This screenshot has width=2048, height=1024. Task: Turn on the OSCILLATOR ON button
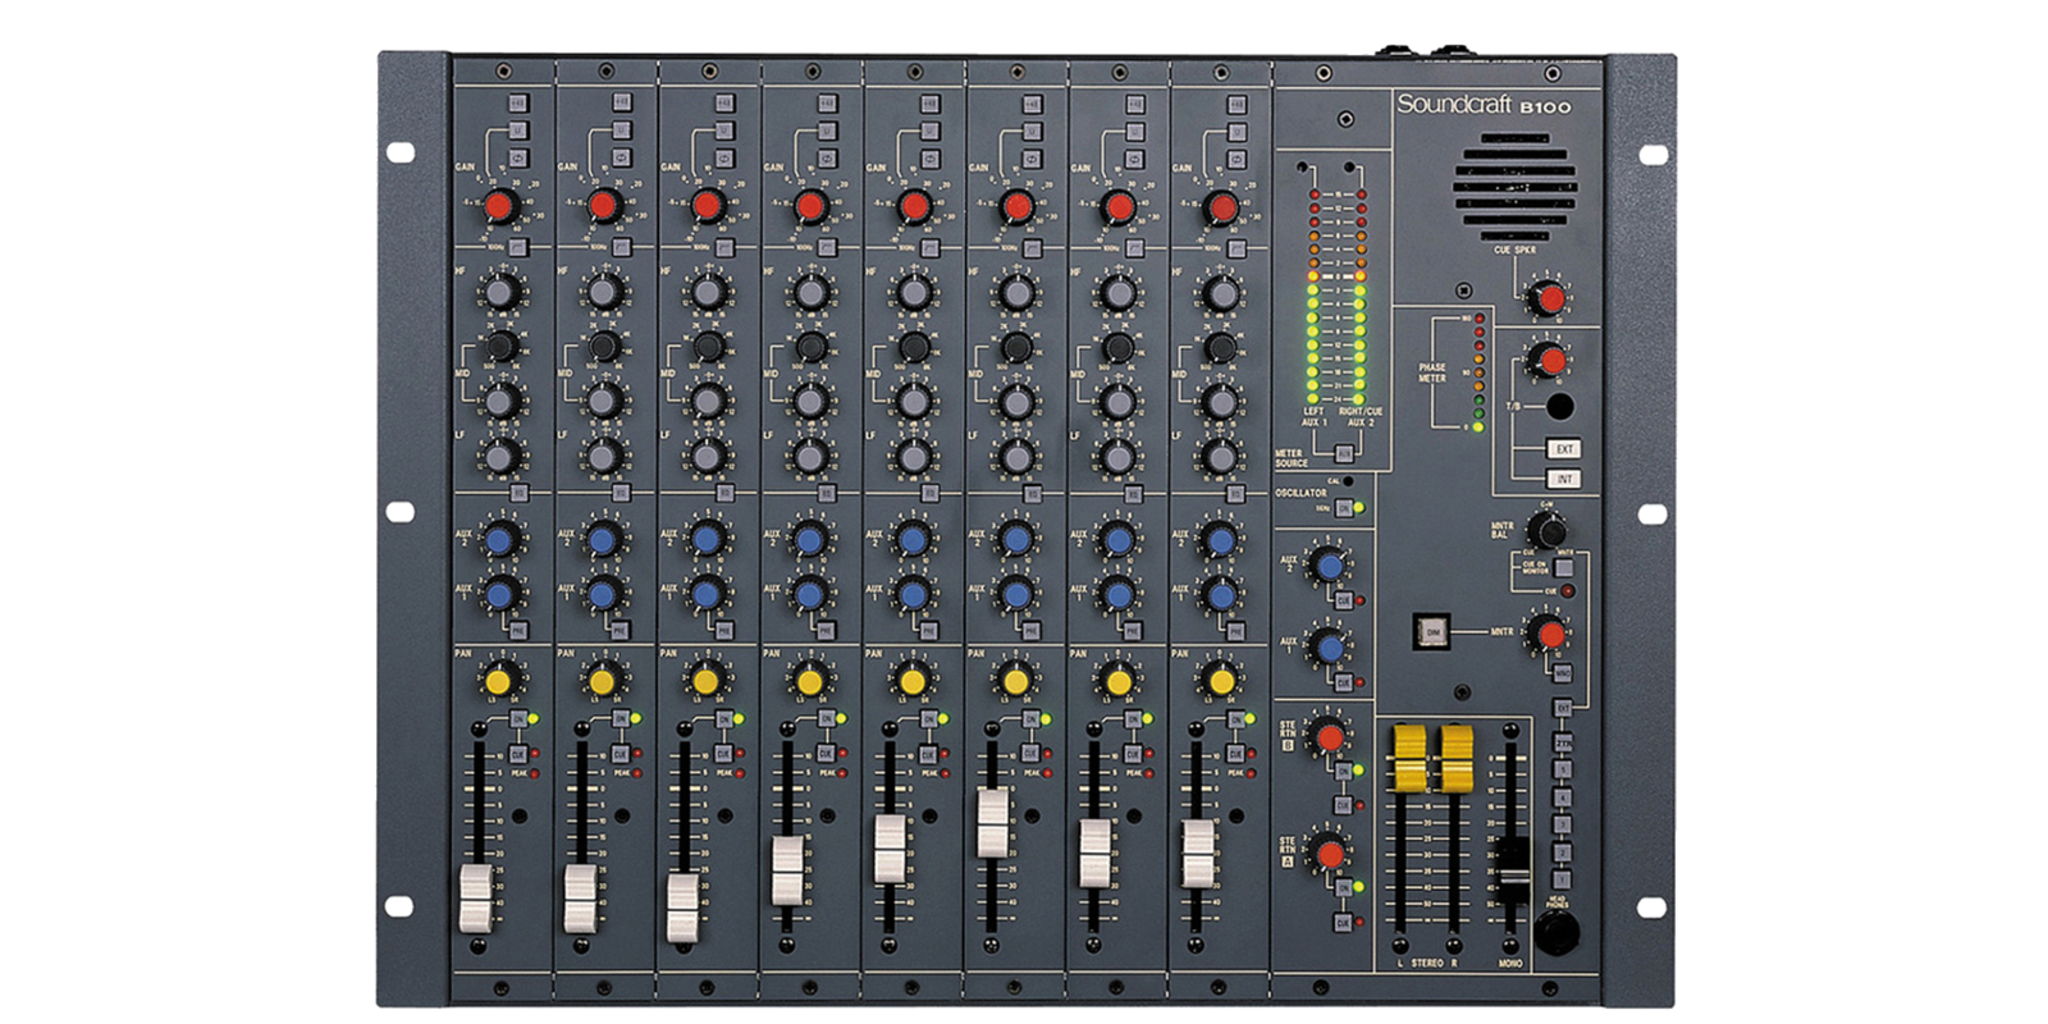pos(1344,508)
